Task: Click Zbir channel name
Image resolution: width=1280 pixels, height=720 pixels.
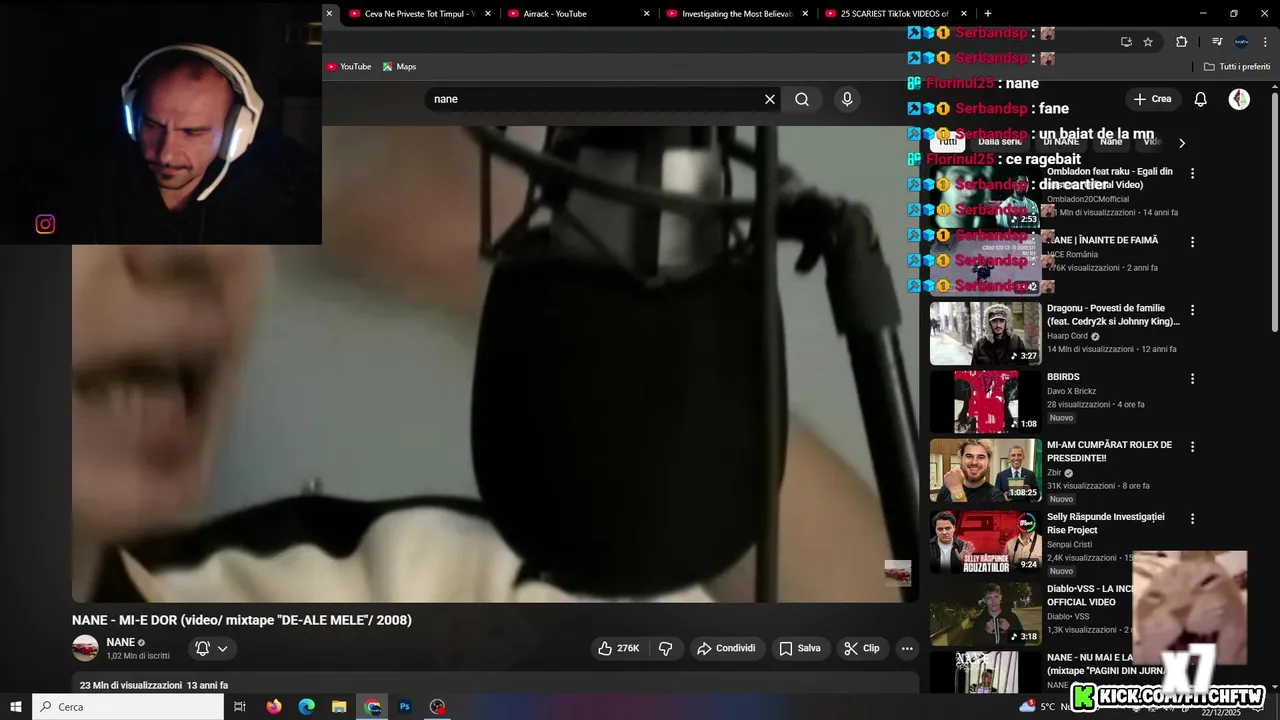Action: point(1054,473)
